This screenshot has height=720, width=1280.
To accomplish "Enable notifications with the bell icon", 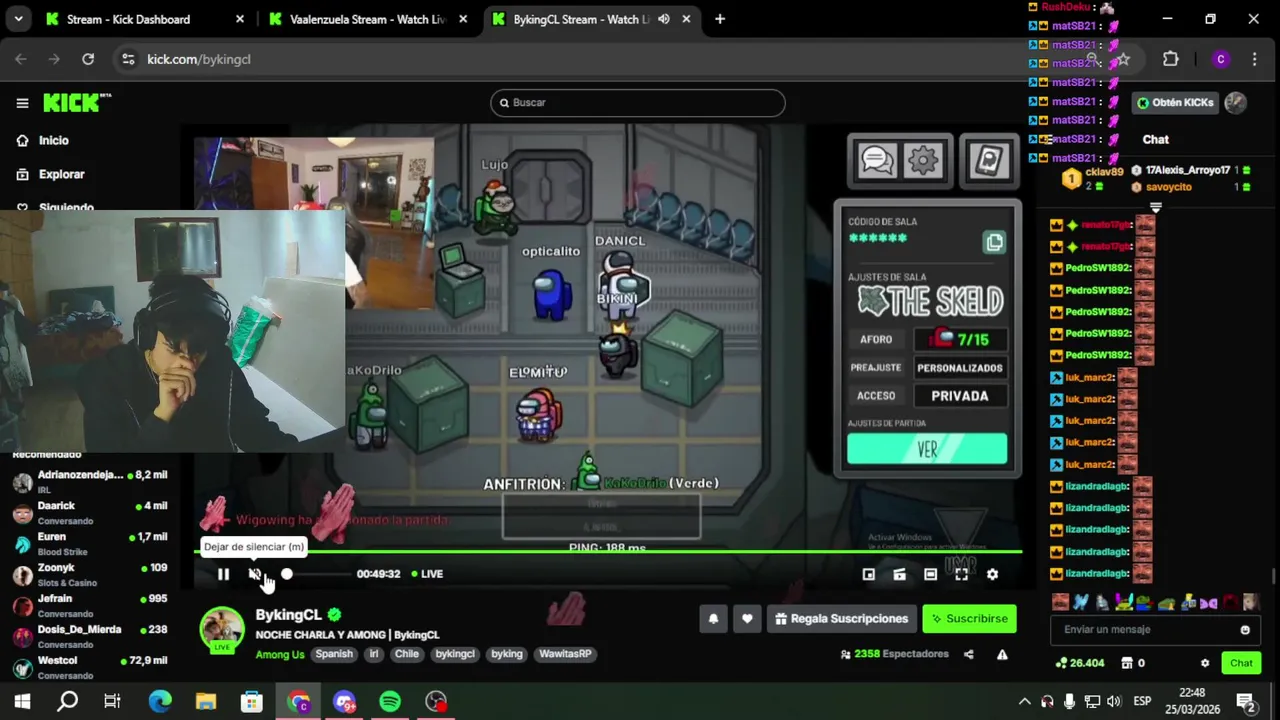I will pos(713,619).
